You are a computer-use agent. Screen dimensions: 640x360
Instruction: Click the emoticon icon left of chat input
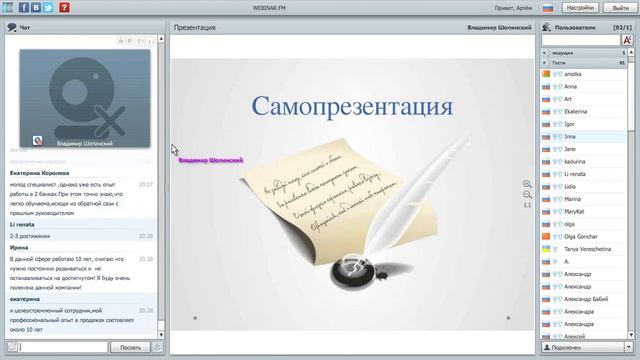(x=12, y=347)
